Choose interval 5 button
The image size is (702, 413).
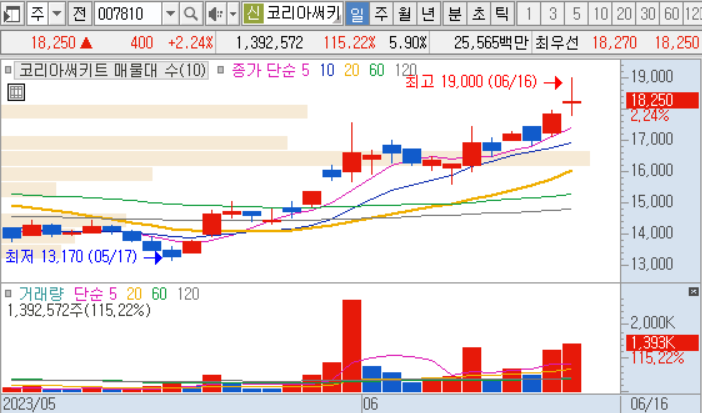pyautogui.click(x=576, y=13)
